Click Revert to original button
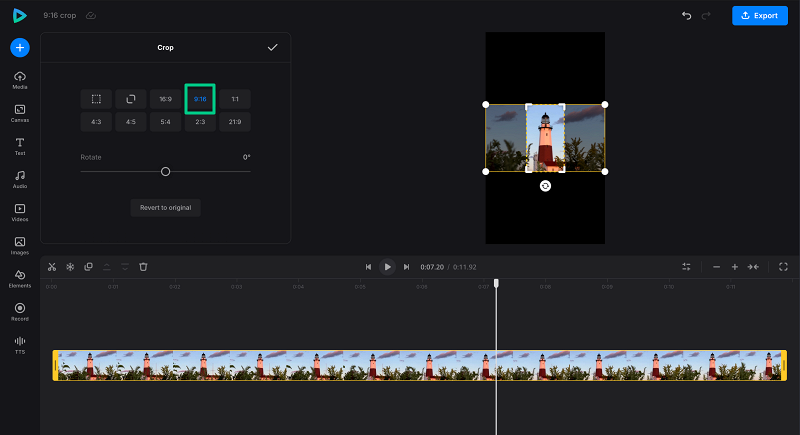The width and height of the screenshot is (800, 435). coord(165,208)
